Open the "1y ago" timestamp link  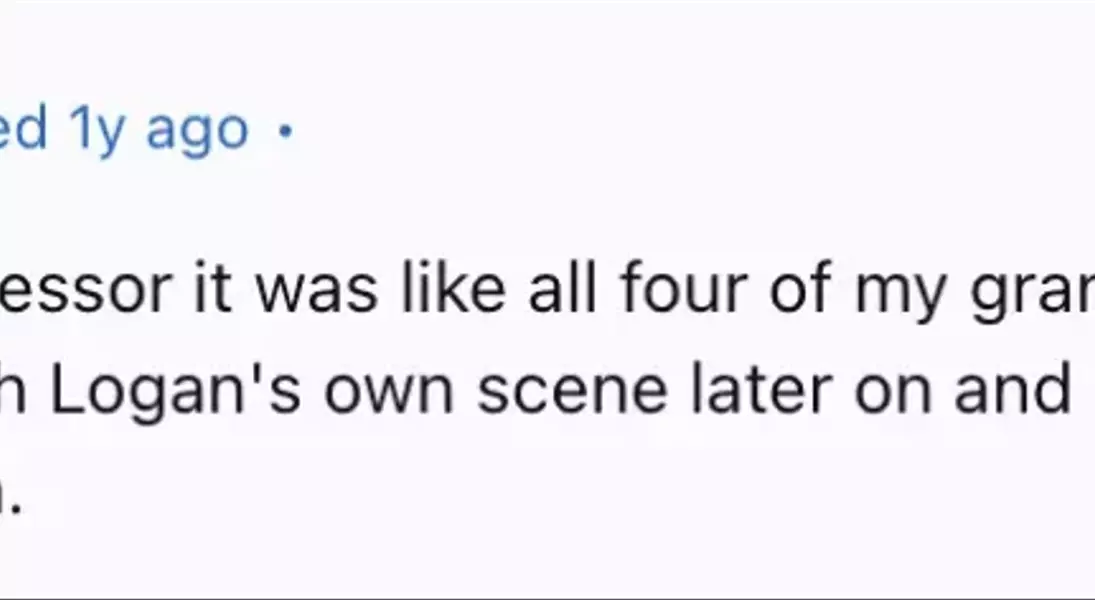159,130
